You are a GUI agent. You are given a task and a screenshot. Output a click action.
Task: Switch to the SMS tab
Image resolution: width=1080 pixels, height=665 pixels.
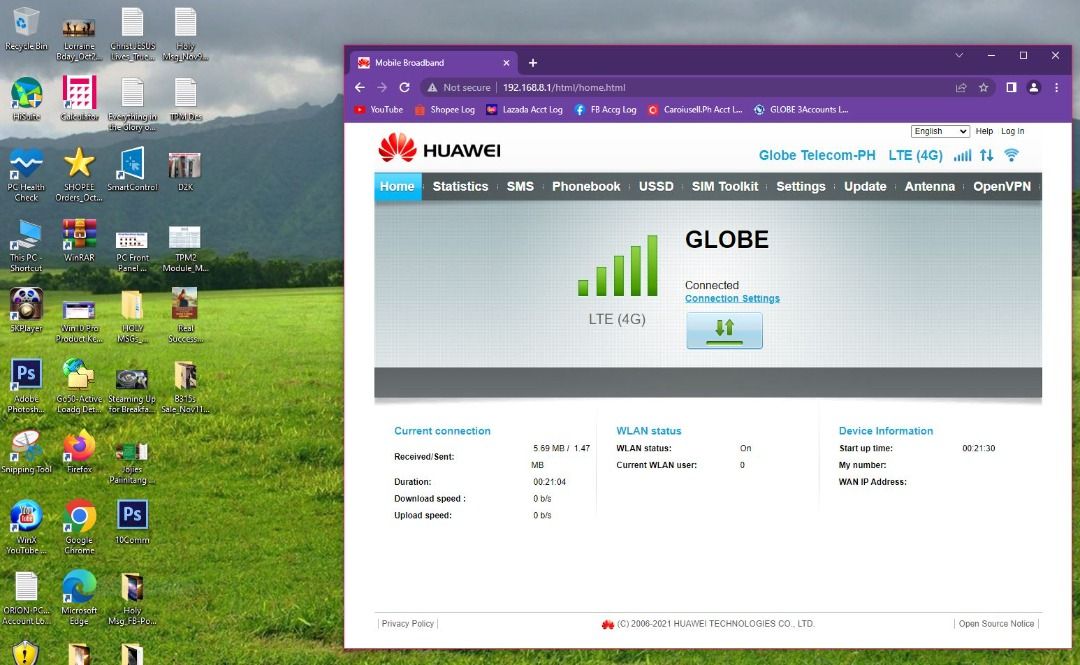click(520, 186)
